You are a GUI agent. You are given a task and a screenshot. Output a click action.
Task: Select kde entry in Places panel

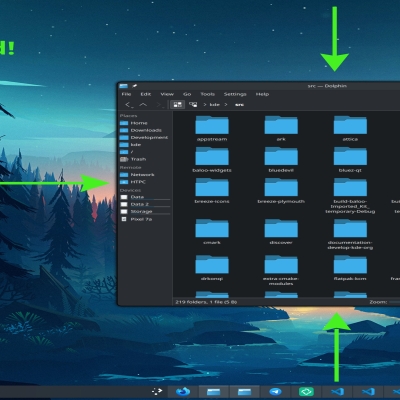(145, 145)
